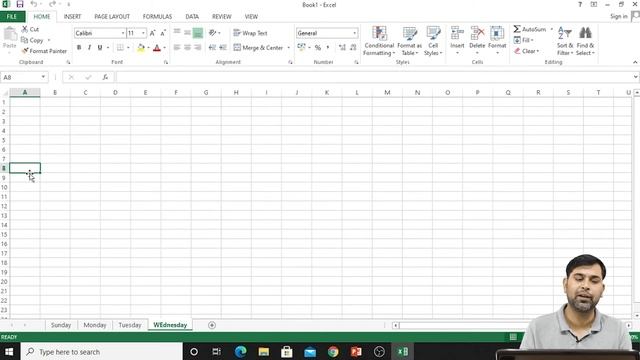The width and height of the screenshot is (640, 360).
Task: Toggle Underline formatting
Action: (x=100, y=48)
